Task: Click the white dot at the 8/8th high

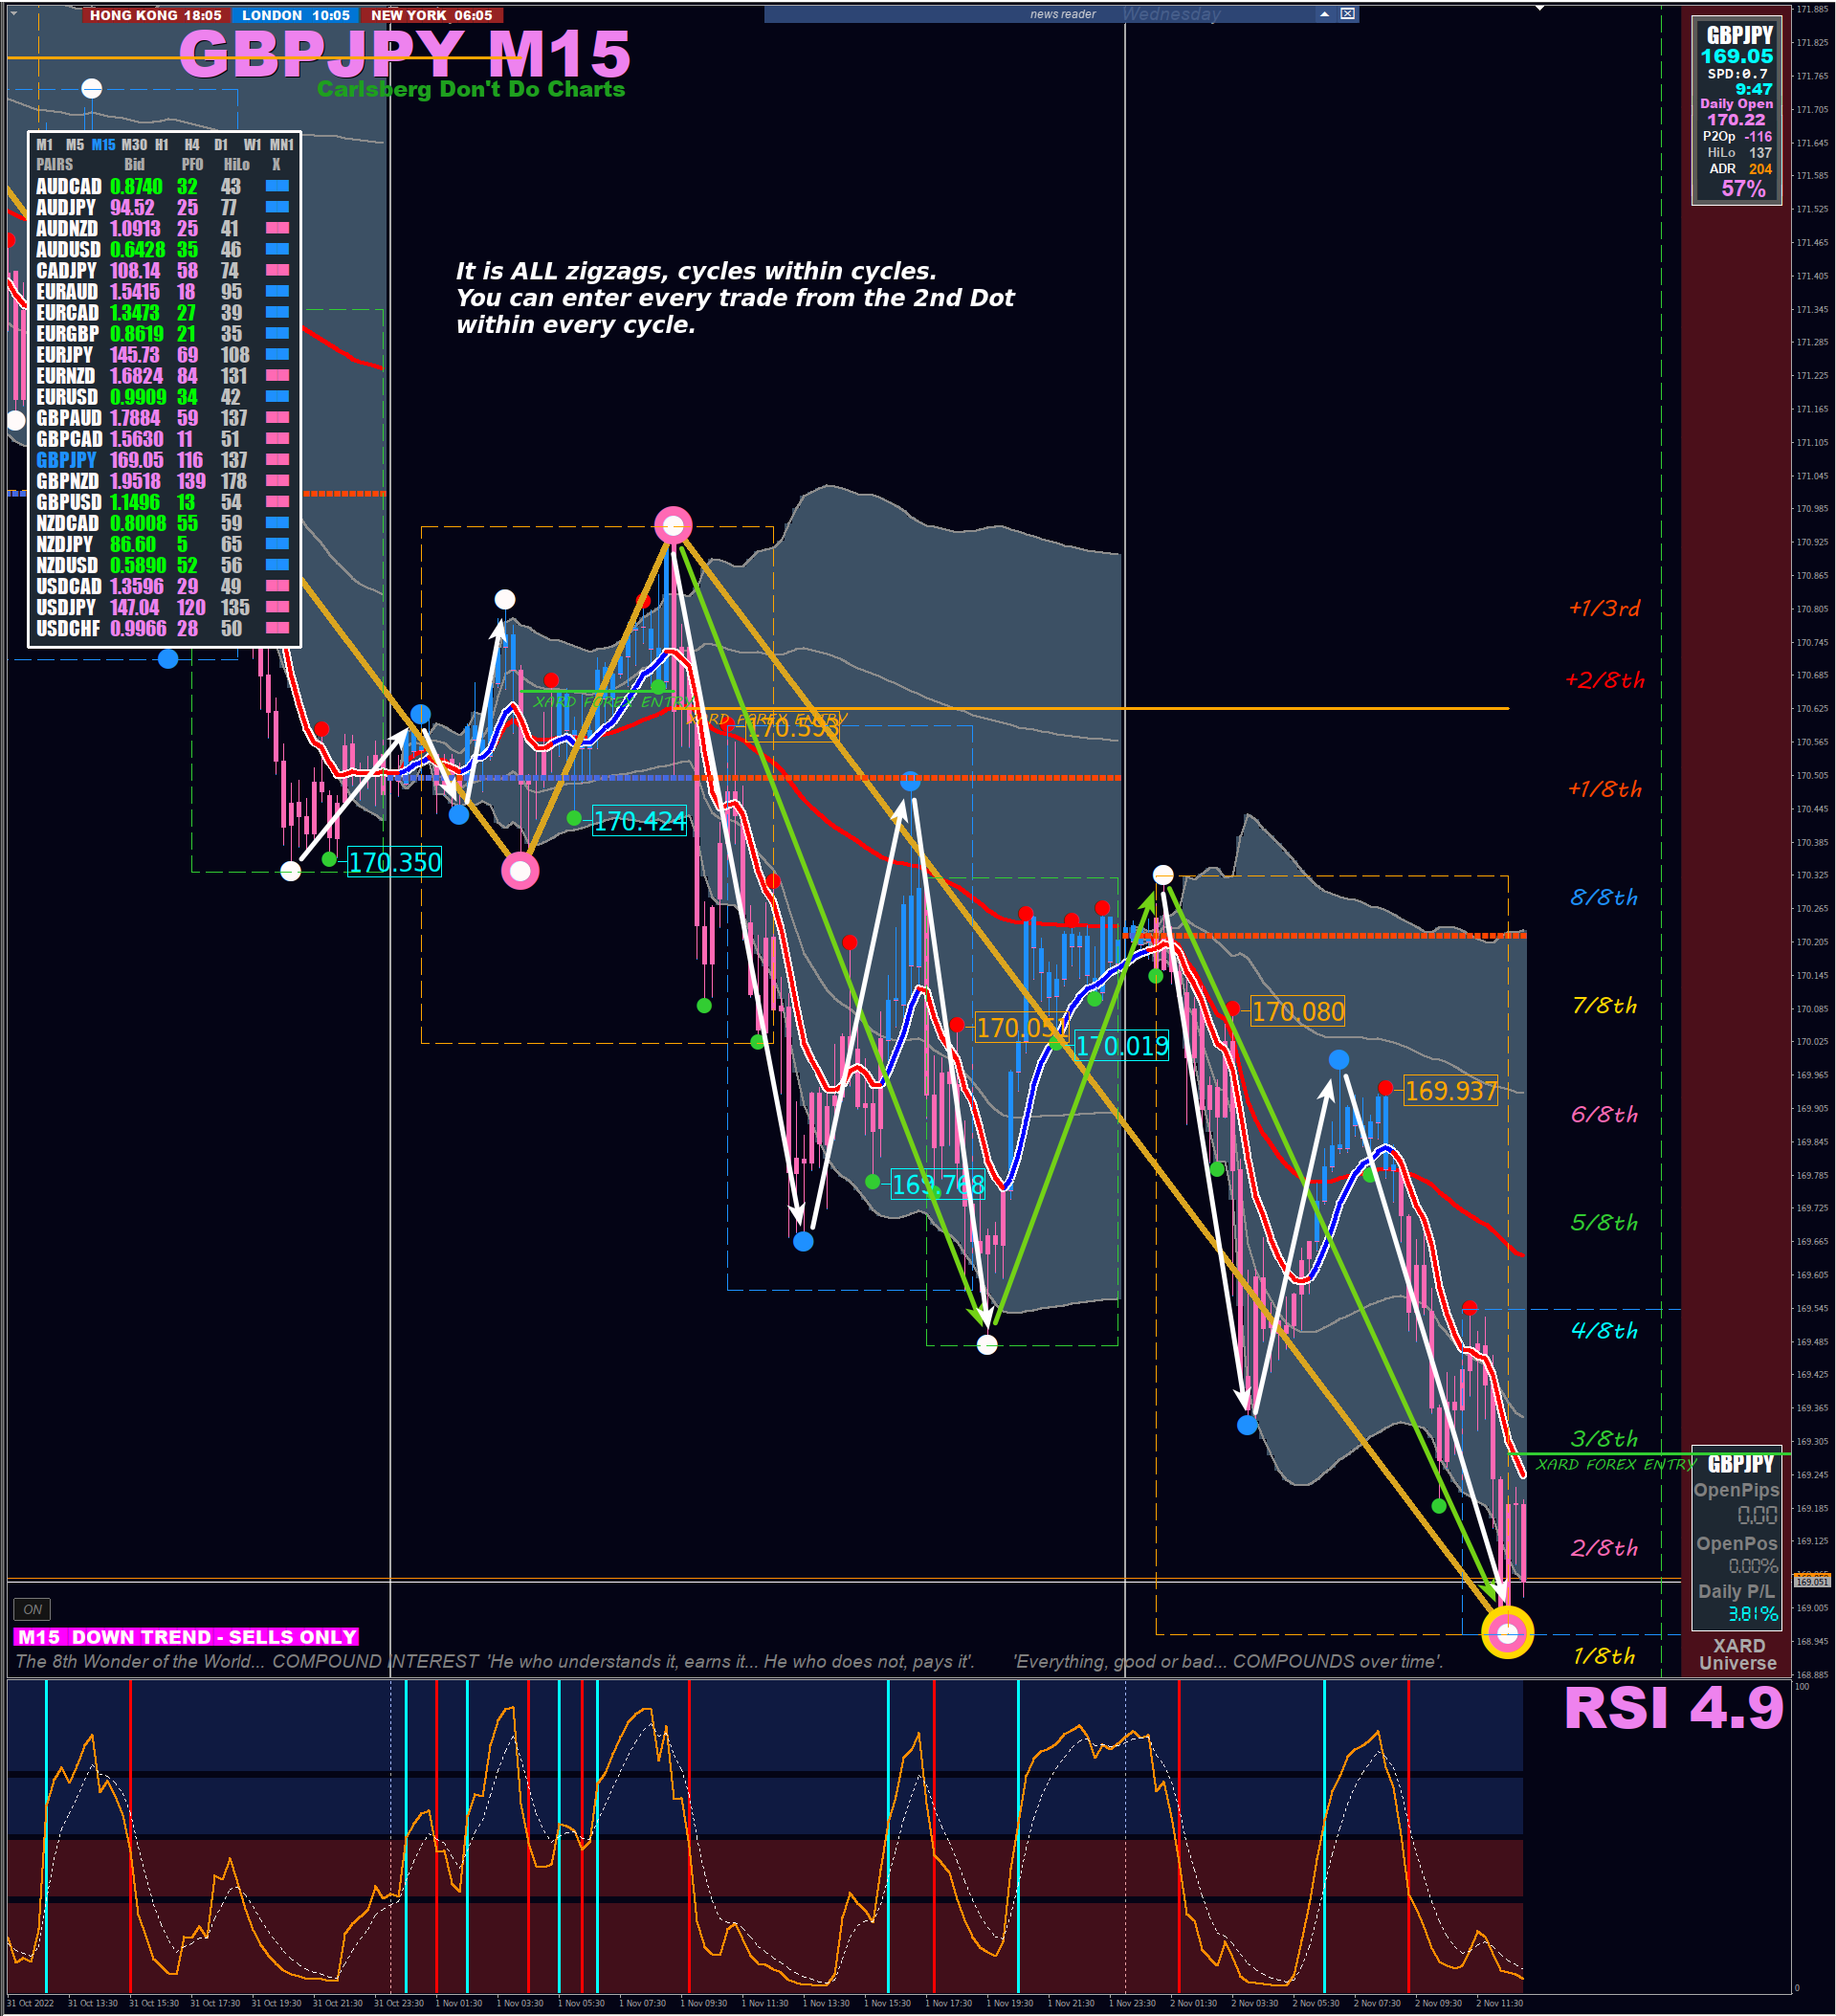Action: point(1162,875)
